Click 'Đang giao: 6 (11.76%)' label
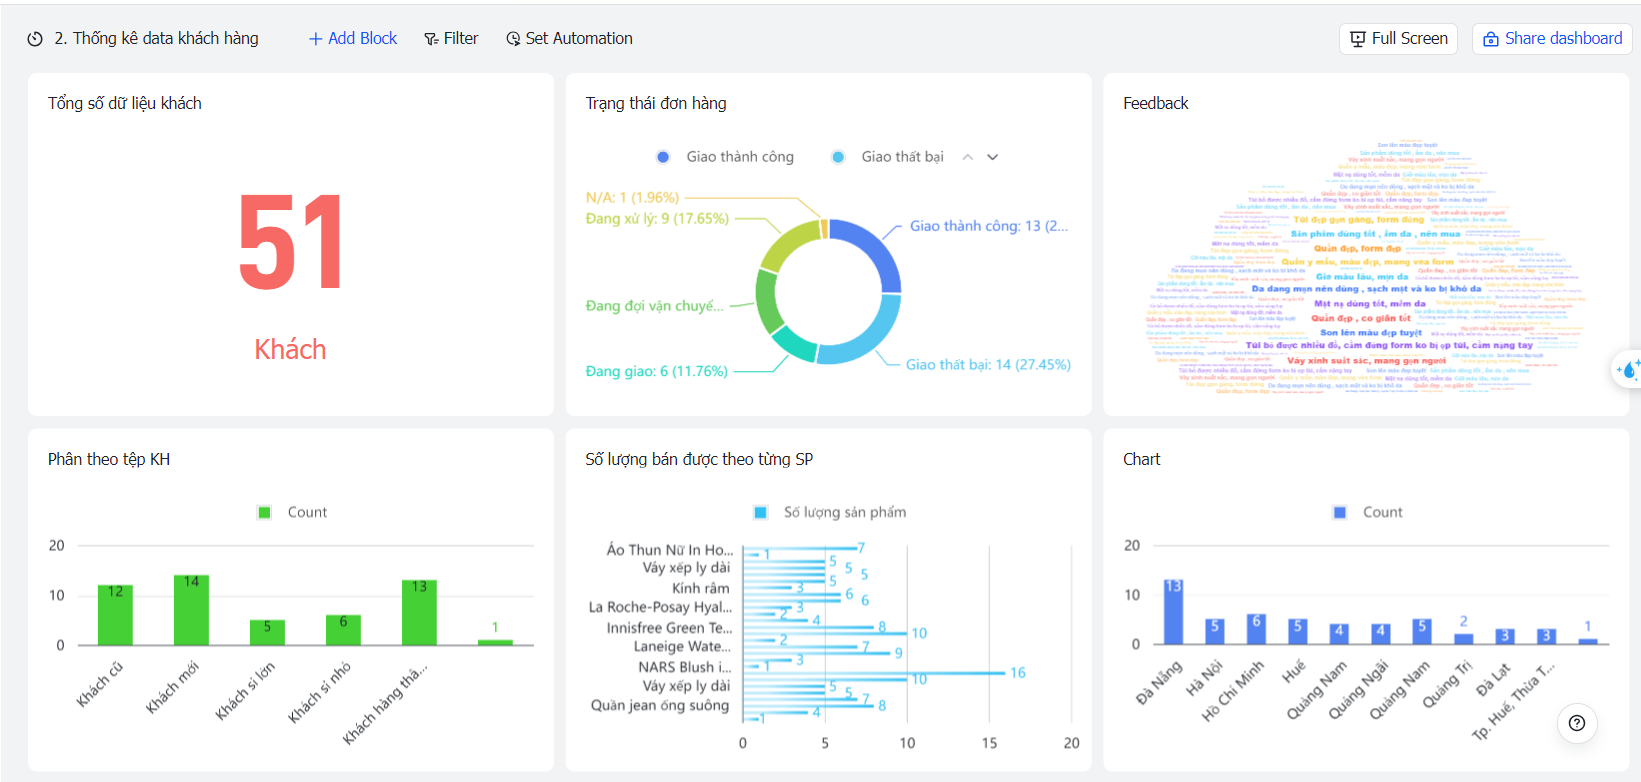The image size is (1641, 782). click(x=656, y=371)
